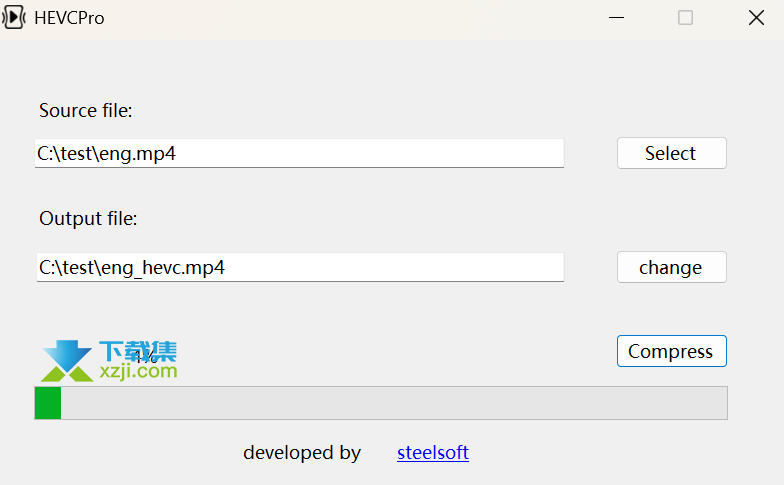Open the steelsoft developer link

pos(433,452)
